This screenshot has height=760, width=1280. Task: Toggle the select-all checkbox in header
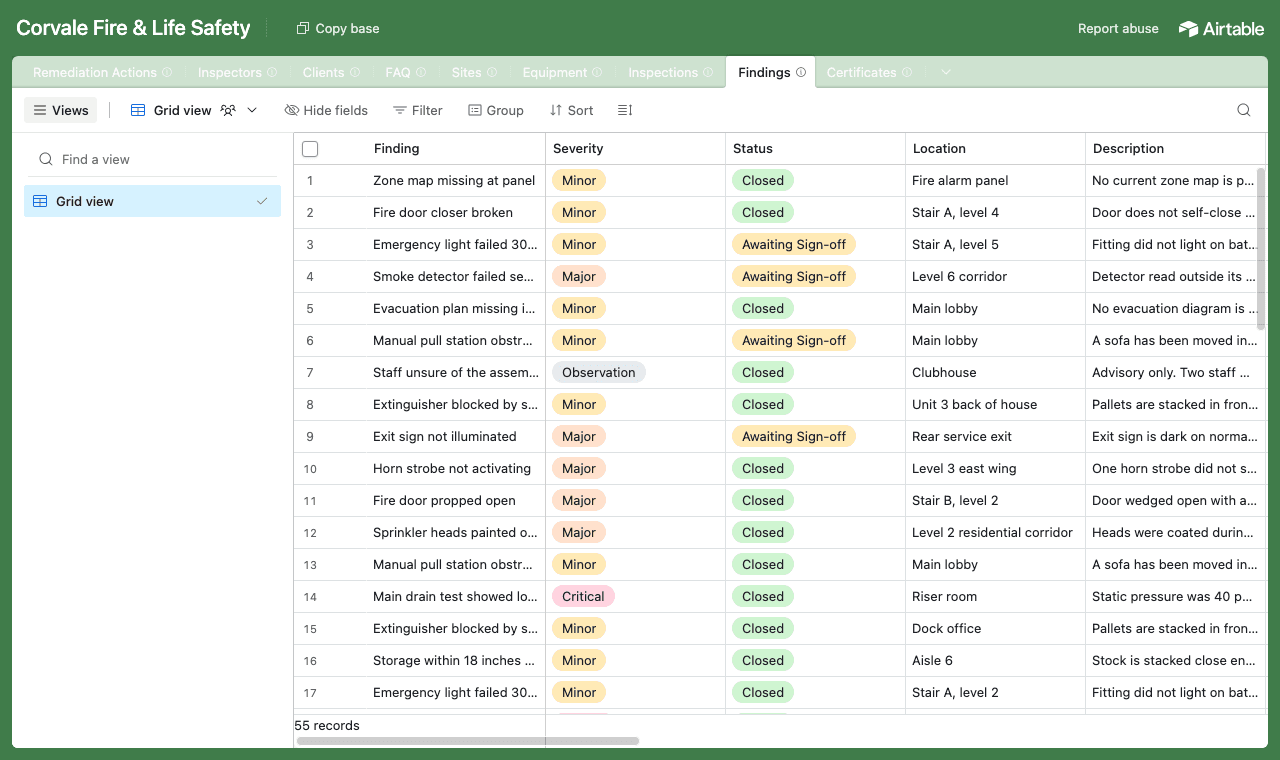point(310,149)
